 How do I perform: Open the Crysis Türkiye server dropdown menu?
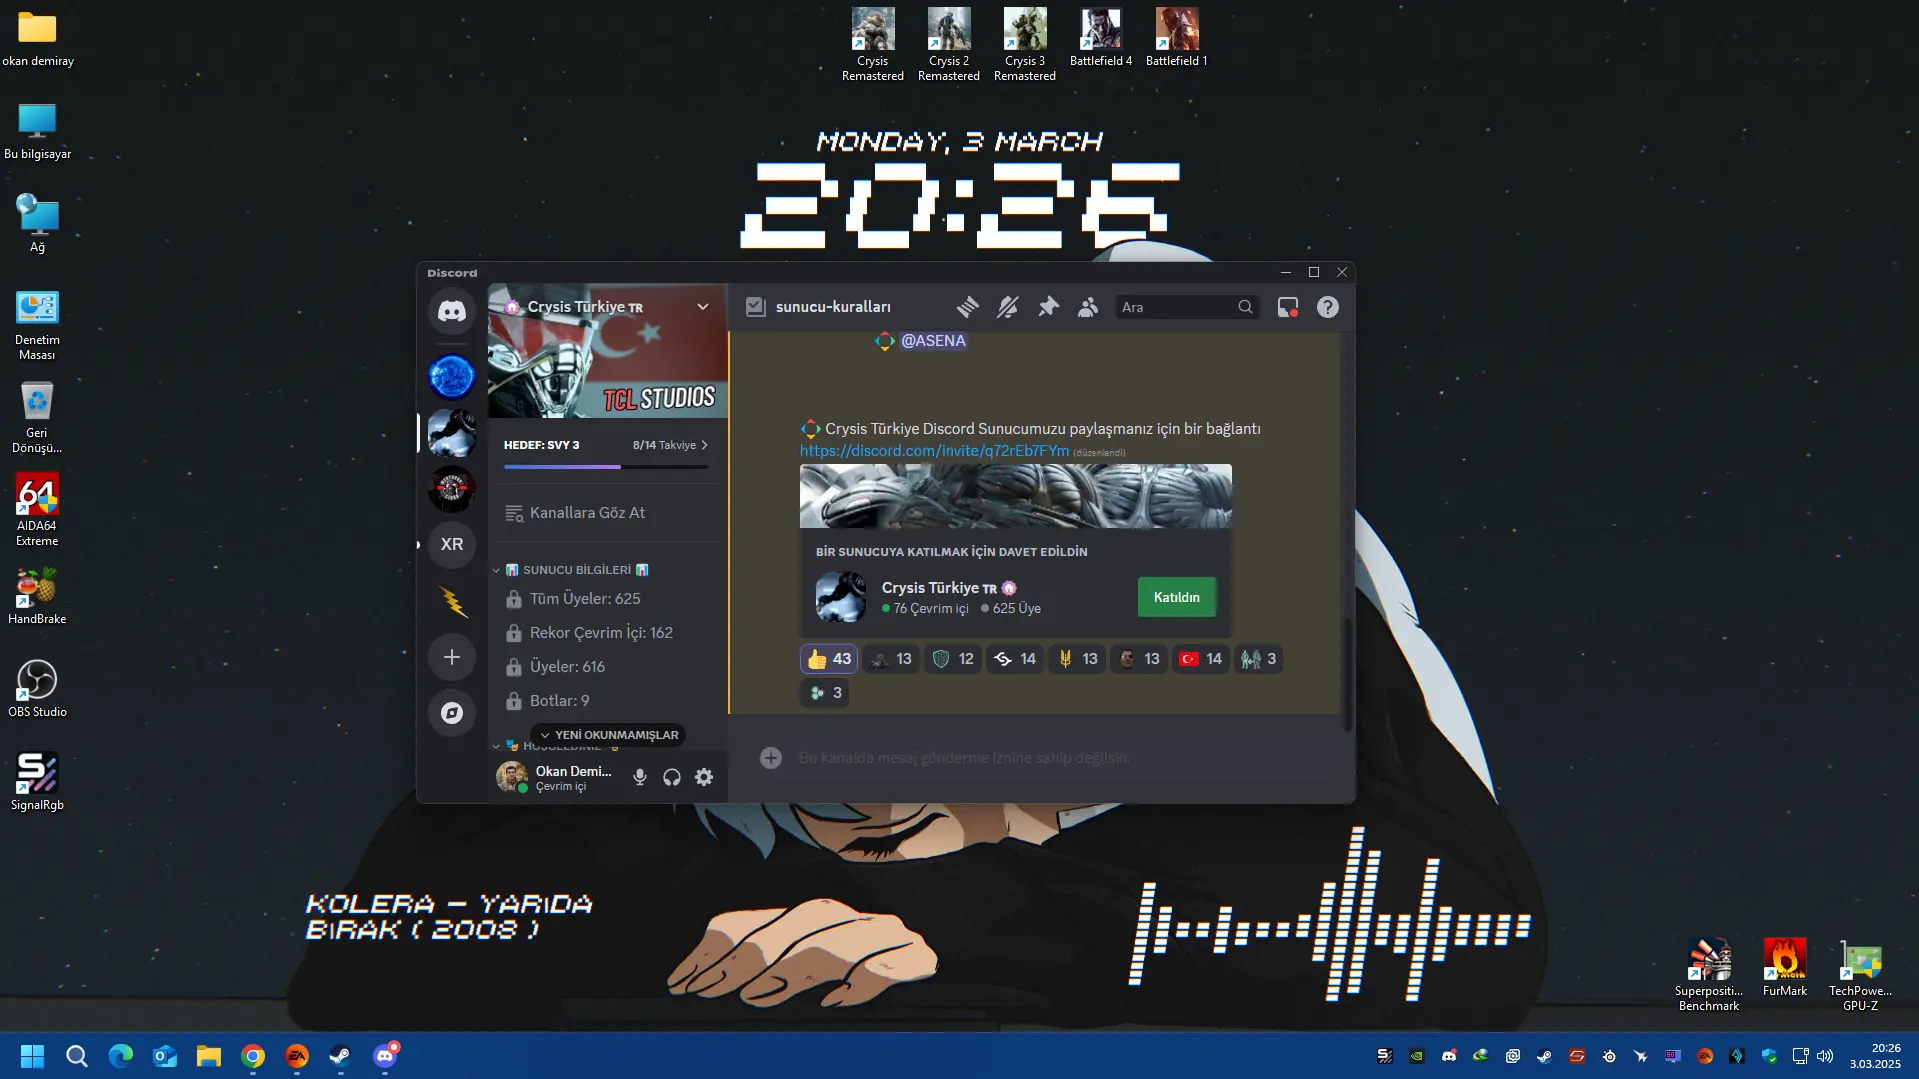click(703, 307)
